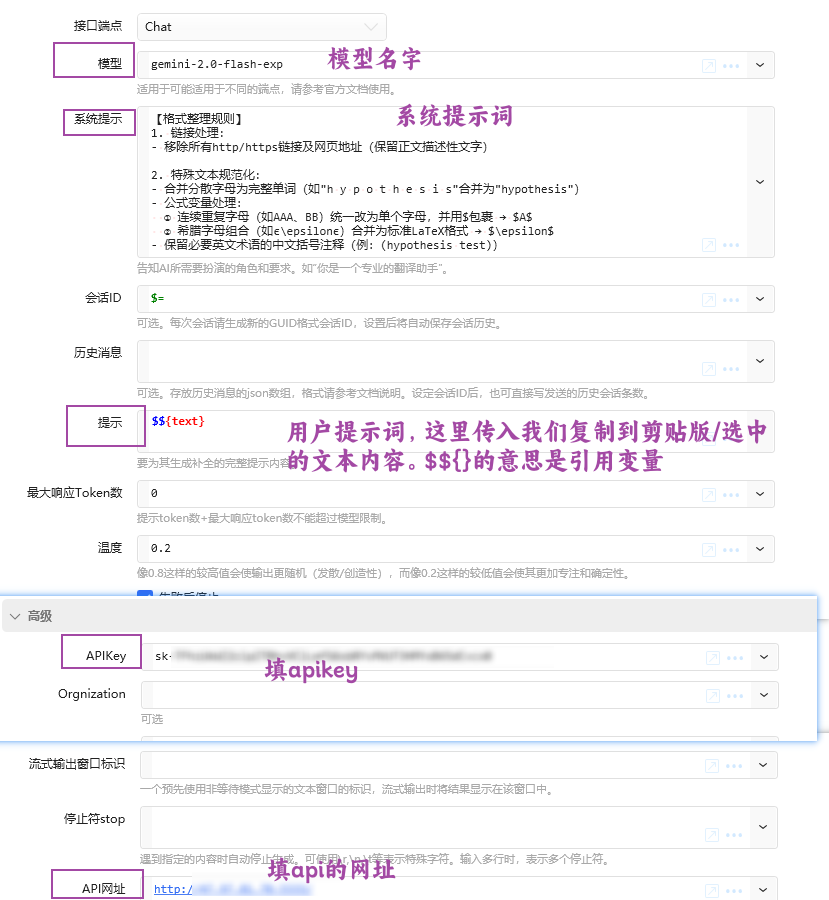
Task: Click the hint text starting 提示token数+最大响应token数
Action: [x=263, y=518]
